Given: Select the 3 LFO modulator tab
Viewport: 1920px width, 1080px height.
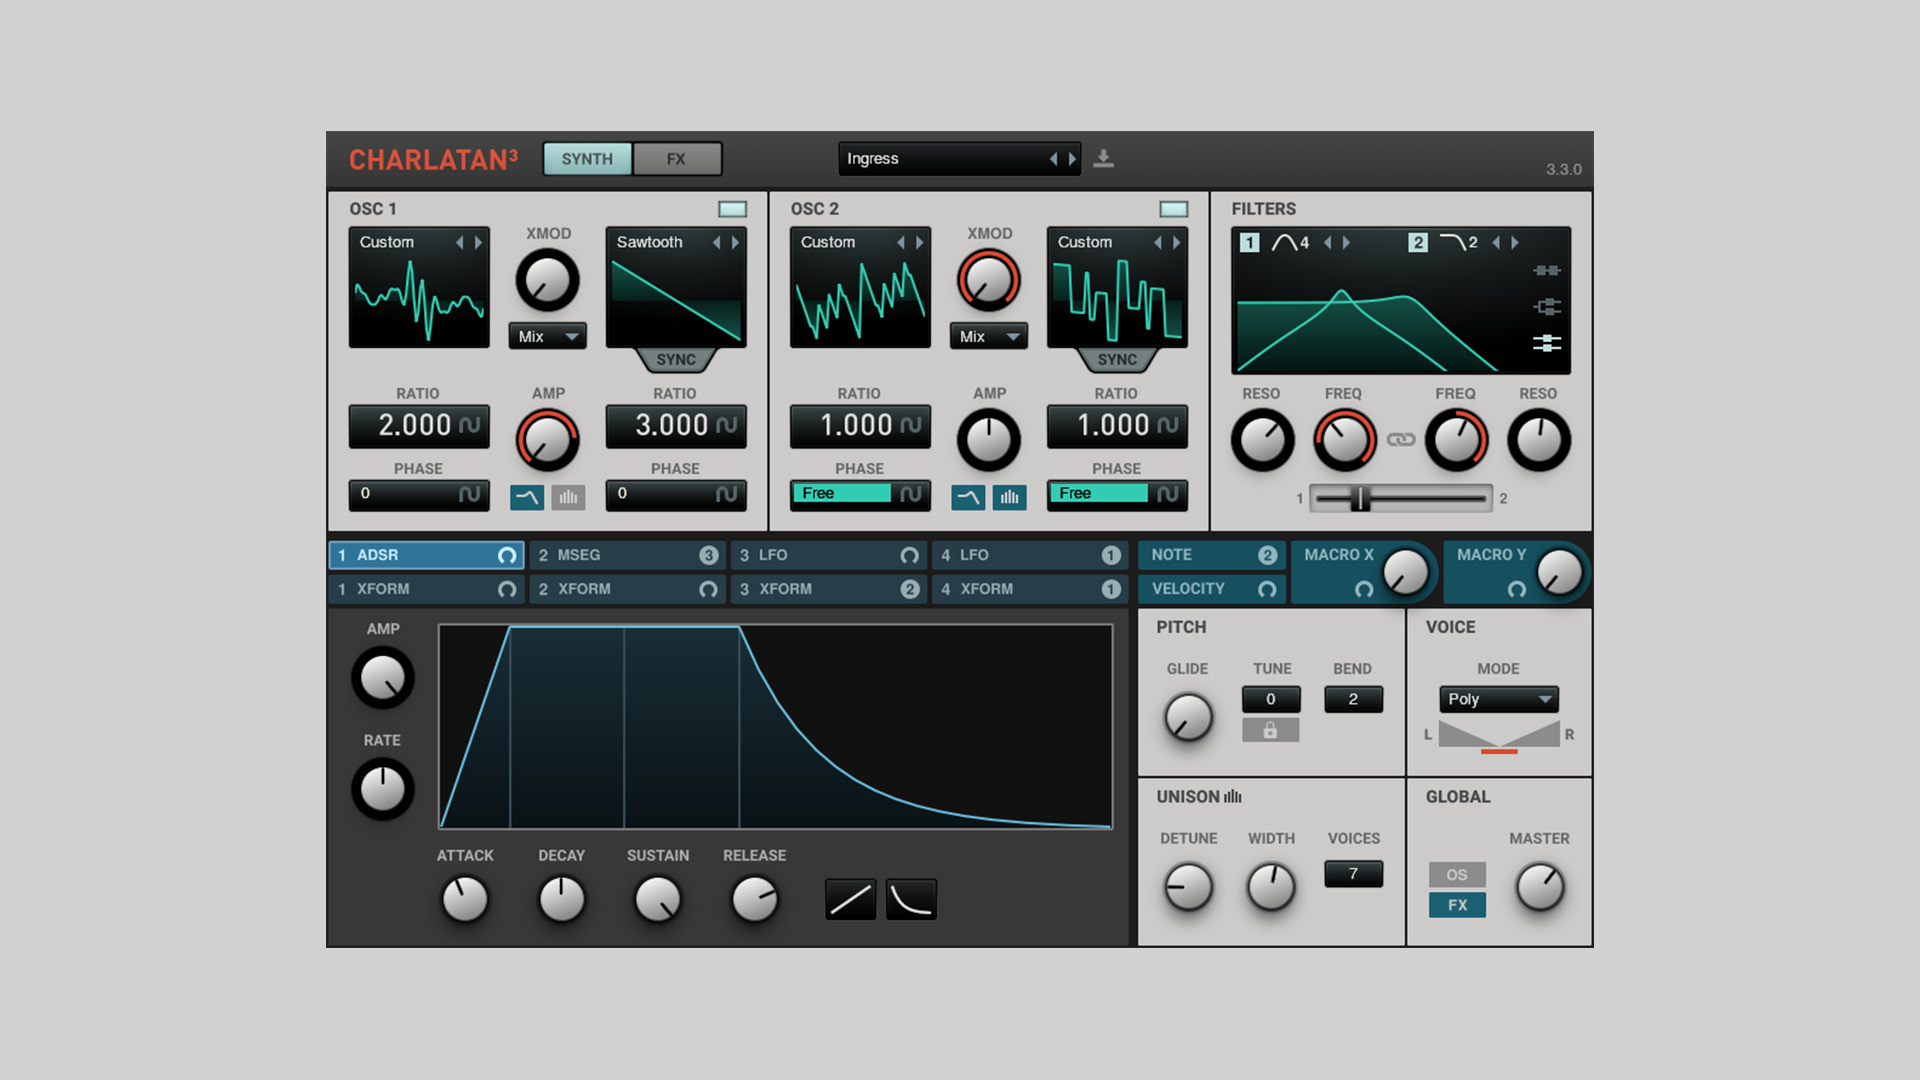Looking at the screenshot, I should [x=829, y=555].
